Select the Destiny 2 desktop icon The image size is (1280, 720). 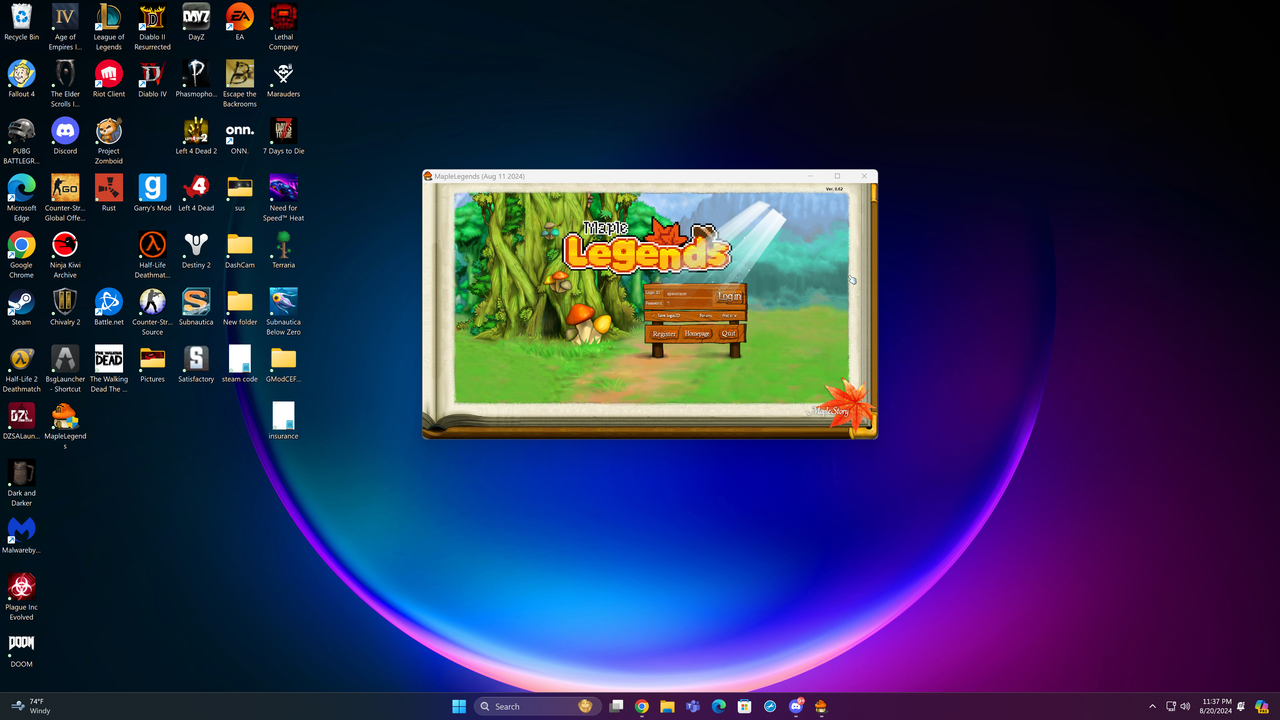(x=196, y=250)
